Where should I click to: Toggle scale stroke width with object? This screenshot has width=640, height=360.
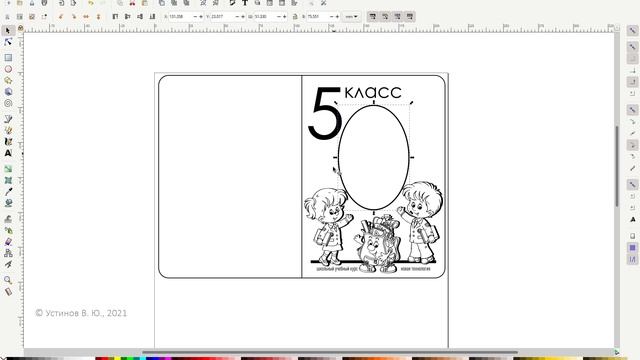tap(372, 17)
